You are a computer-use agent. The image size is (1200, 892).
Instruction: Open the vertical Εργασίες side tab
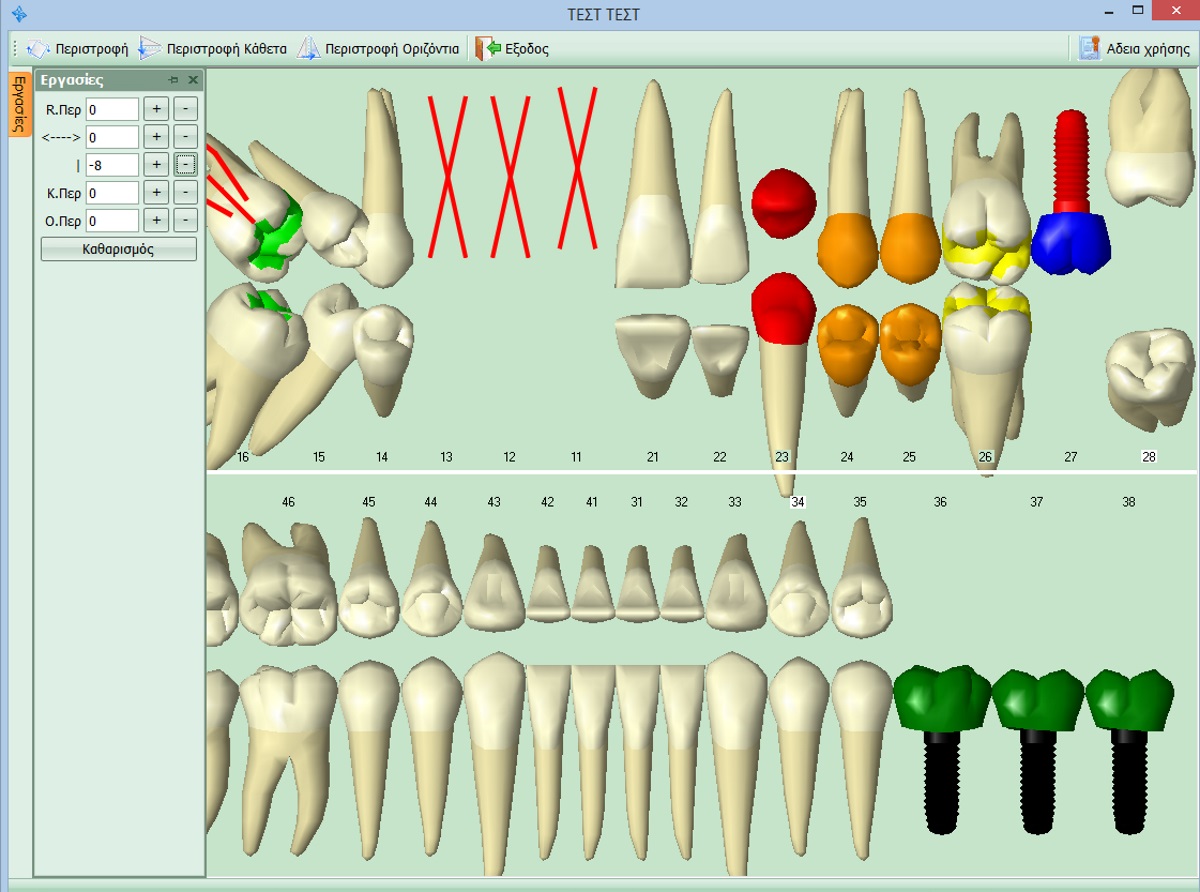tap(17, 103)
